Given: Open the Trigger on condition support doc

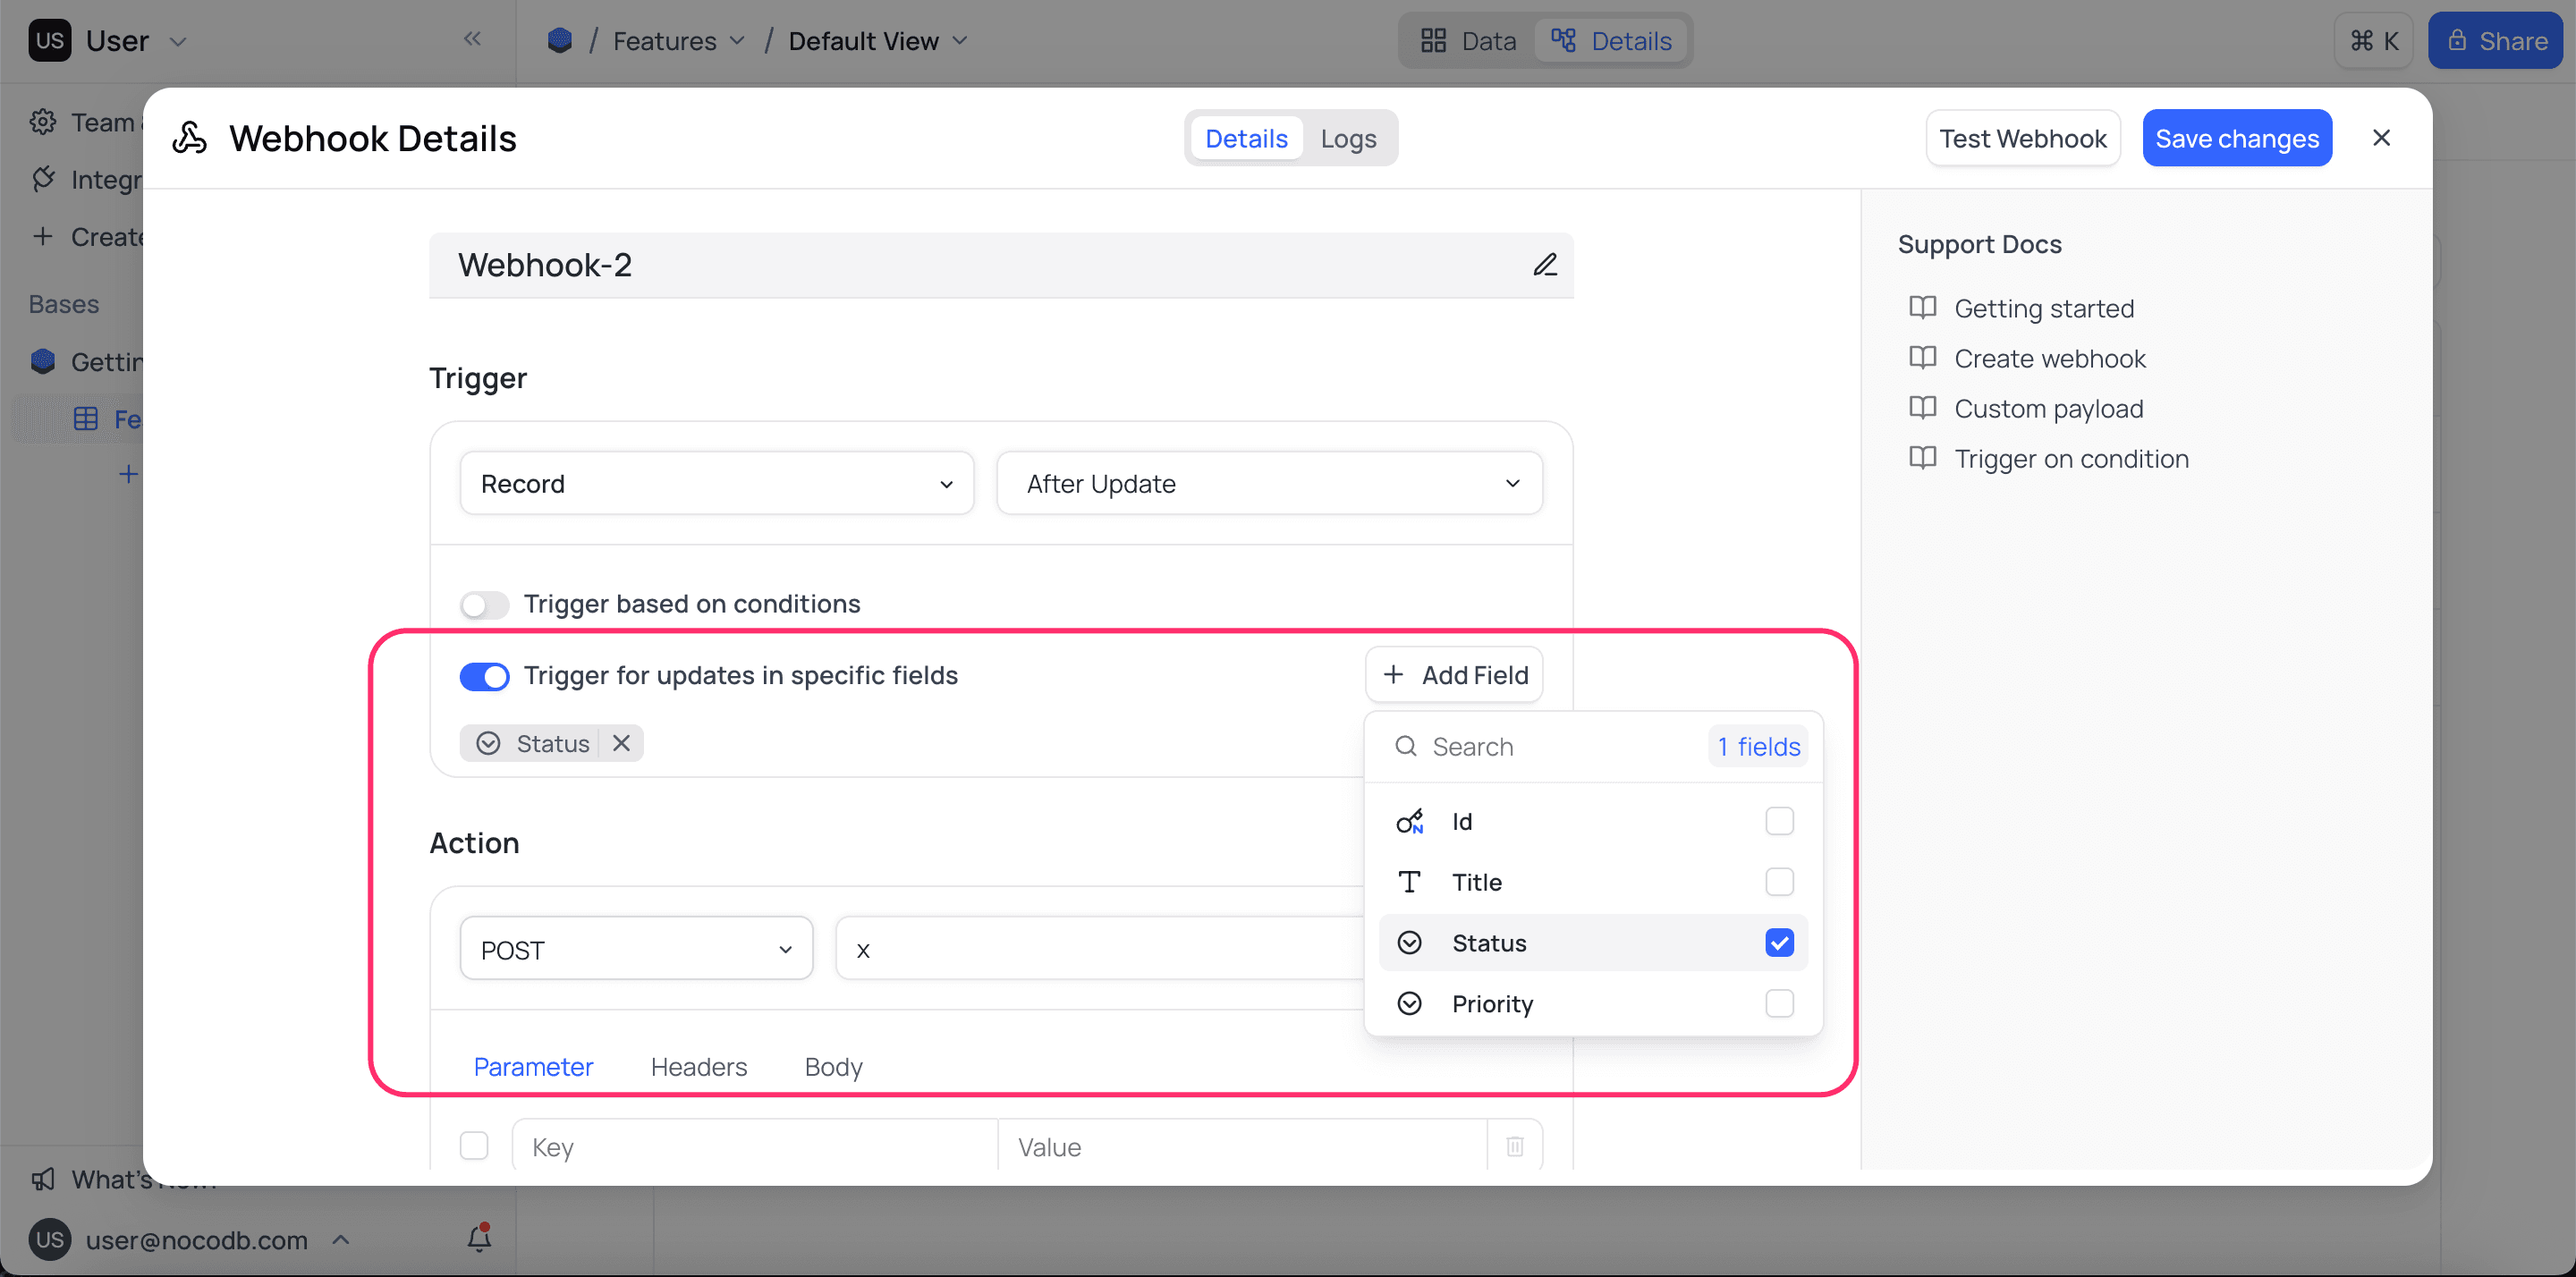Looking at the screenshot, I should click(2072, 458).
